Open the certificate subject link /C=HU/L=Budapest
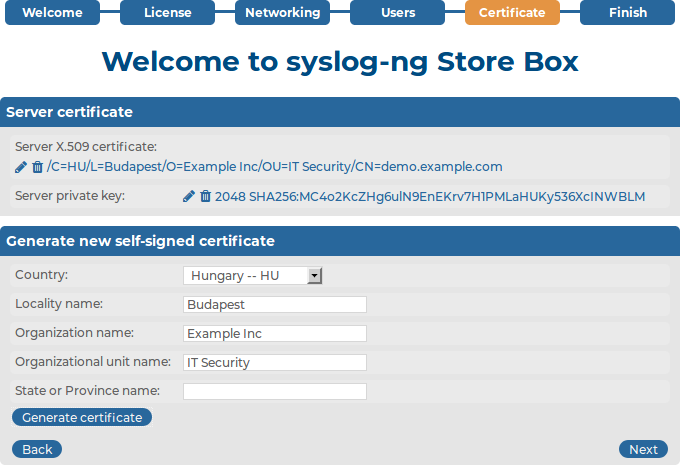 point(275,167)
